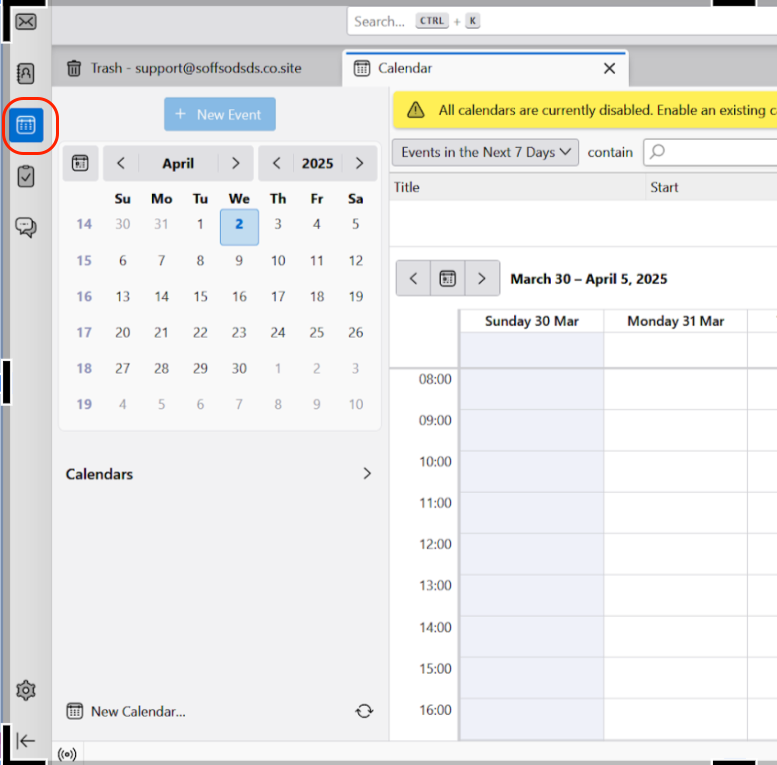This screenshot has width=777, height=765.
Task: Switch to Trash - support@soffsodsds.co.site tab
Action: click(197, 68)
